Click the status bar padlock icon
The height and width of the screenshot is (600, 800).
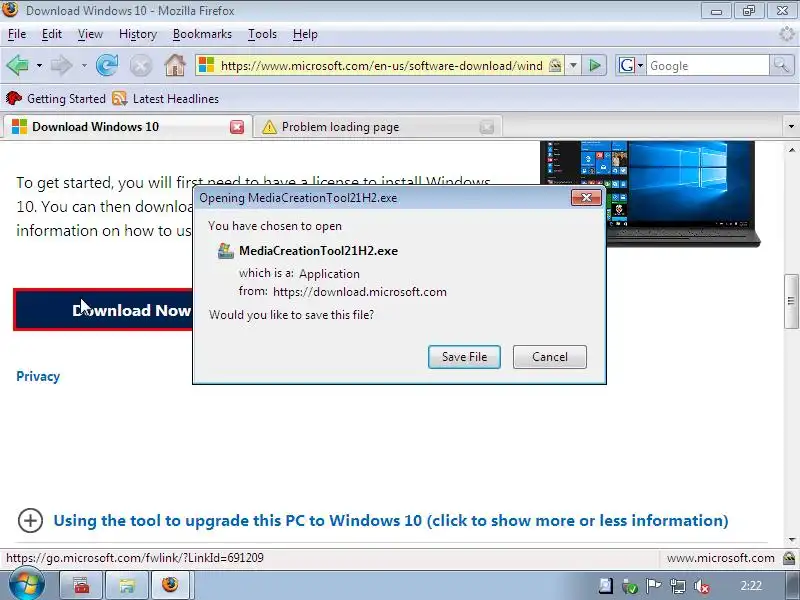click(789, 558)
